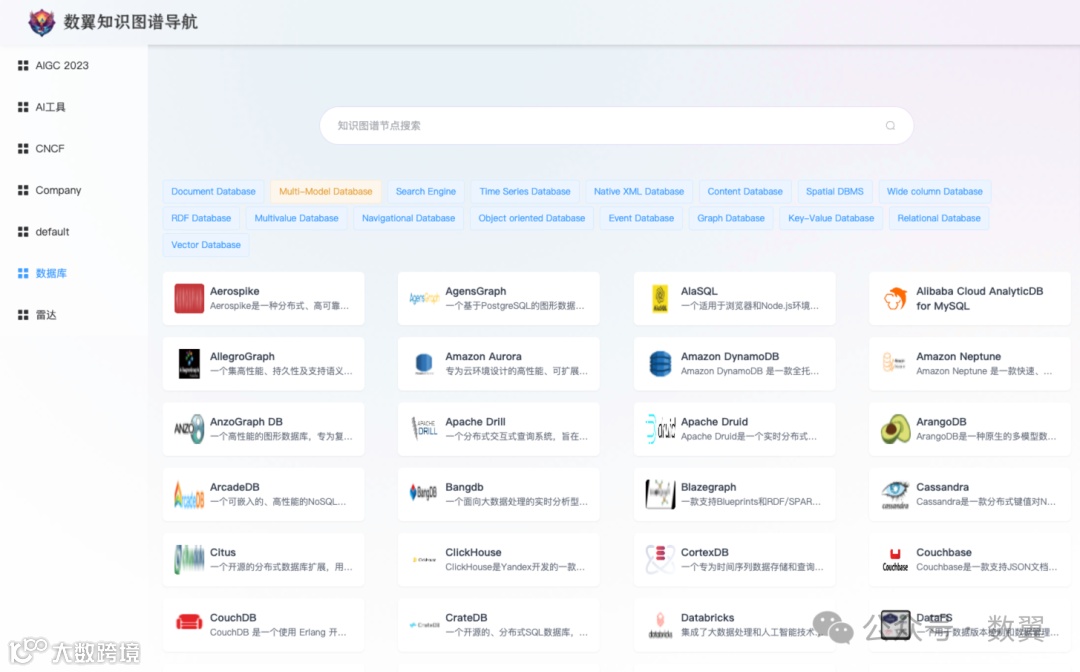Click the AllegroGraph logo icon
Image resolution: width=1080 pixels, height=672 pixels.
point(189,364)
